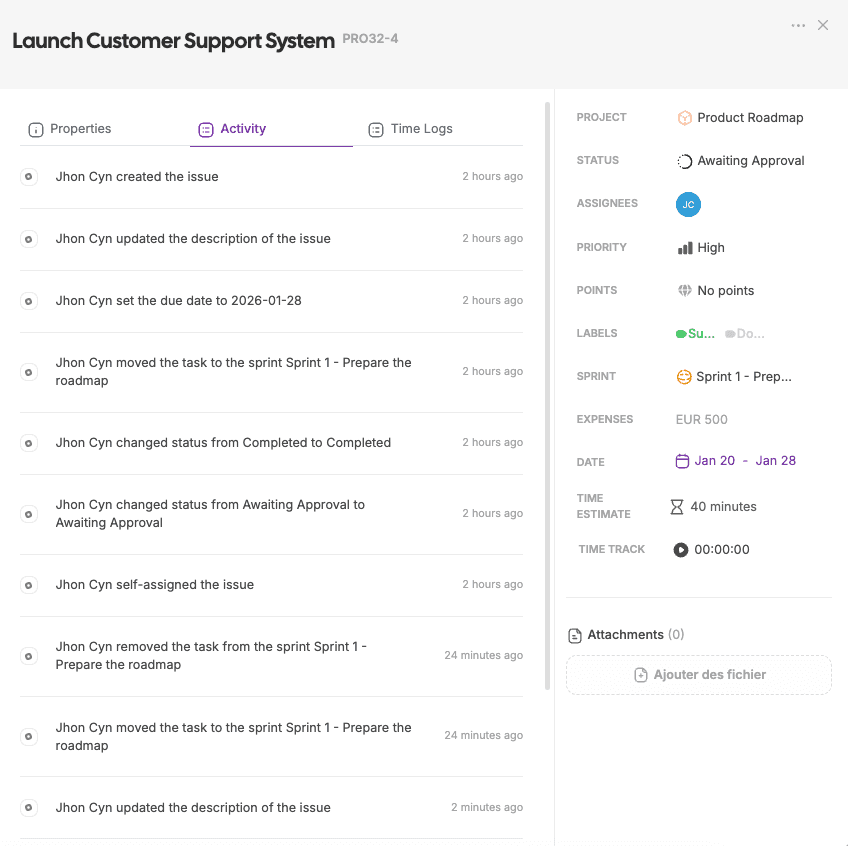Click the Ajouter des fichier upload button

coord(698,675)
